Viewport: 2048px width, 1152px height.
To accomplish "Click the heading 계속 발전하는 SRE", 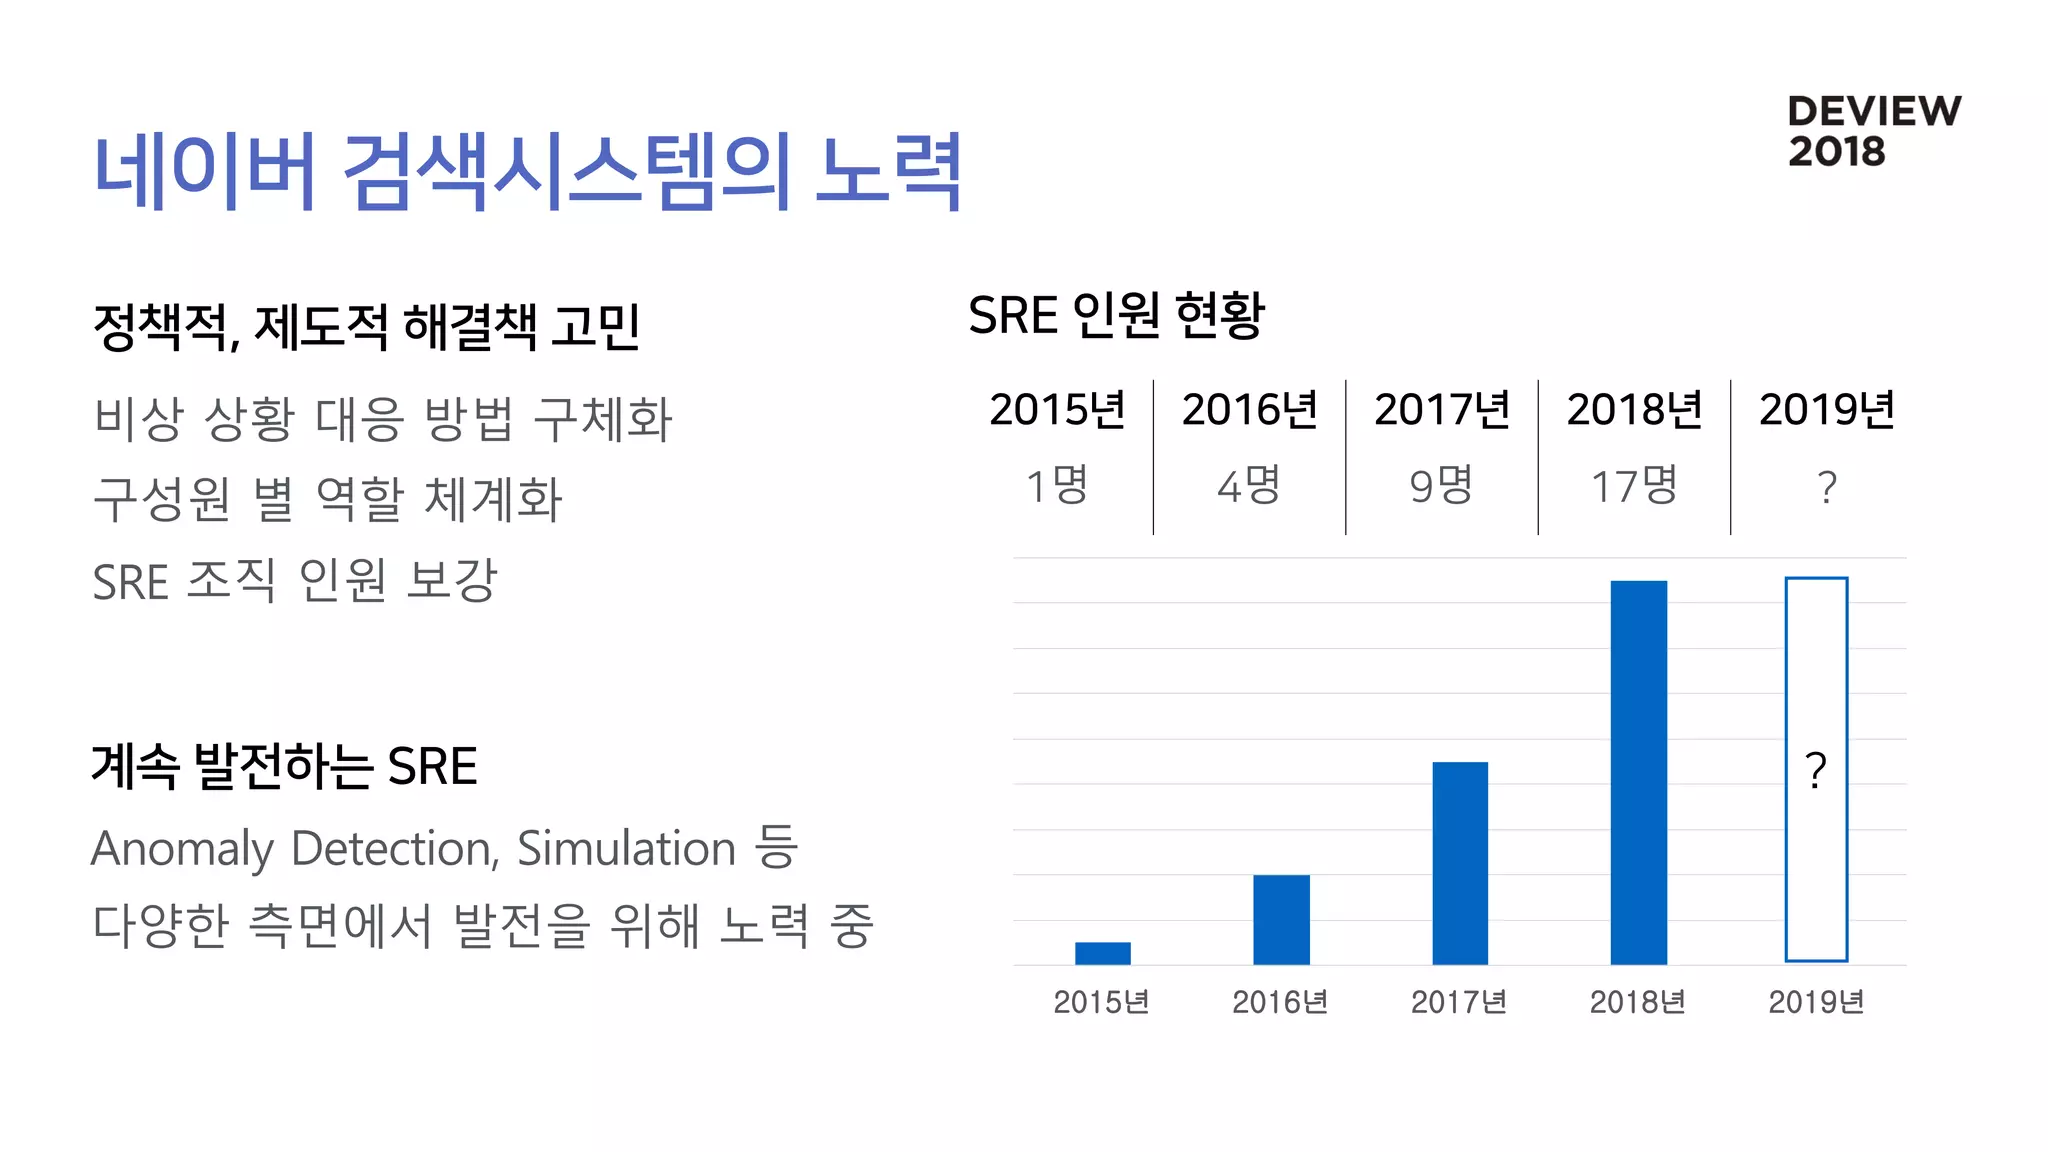I will point(284,766).
